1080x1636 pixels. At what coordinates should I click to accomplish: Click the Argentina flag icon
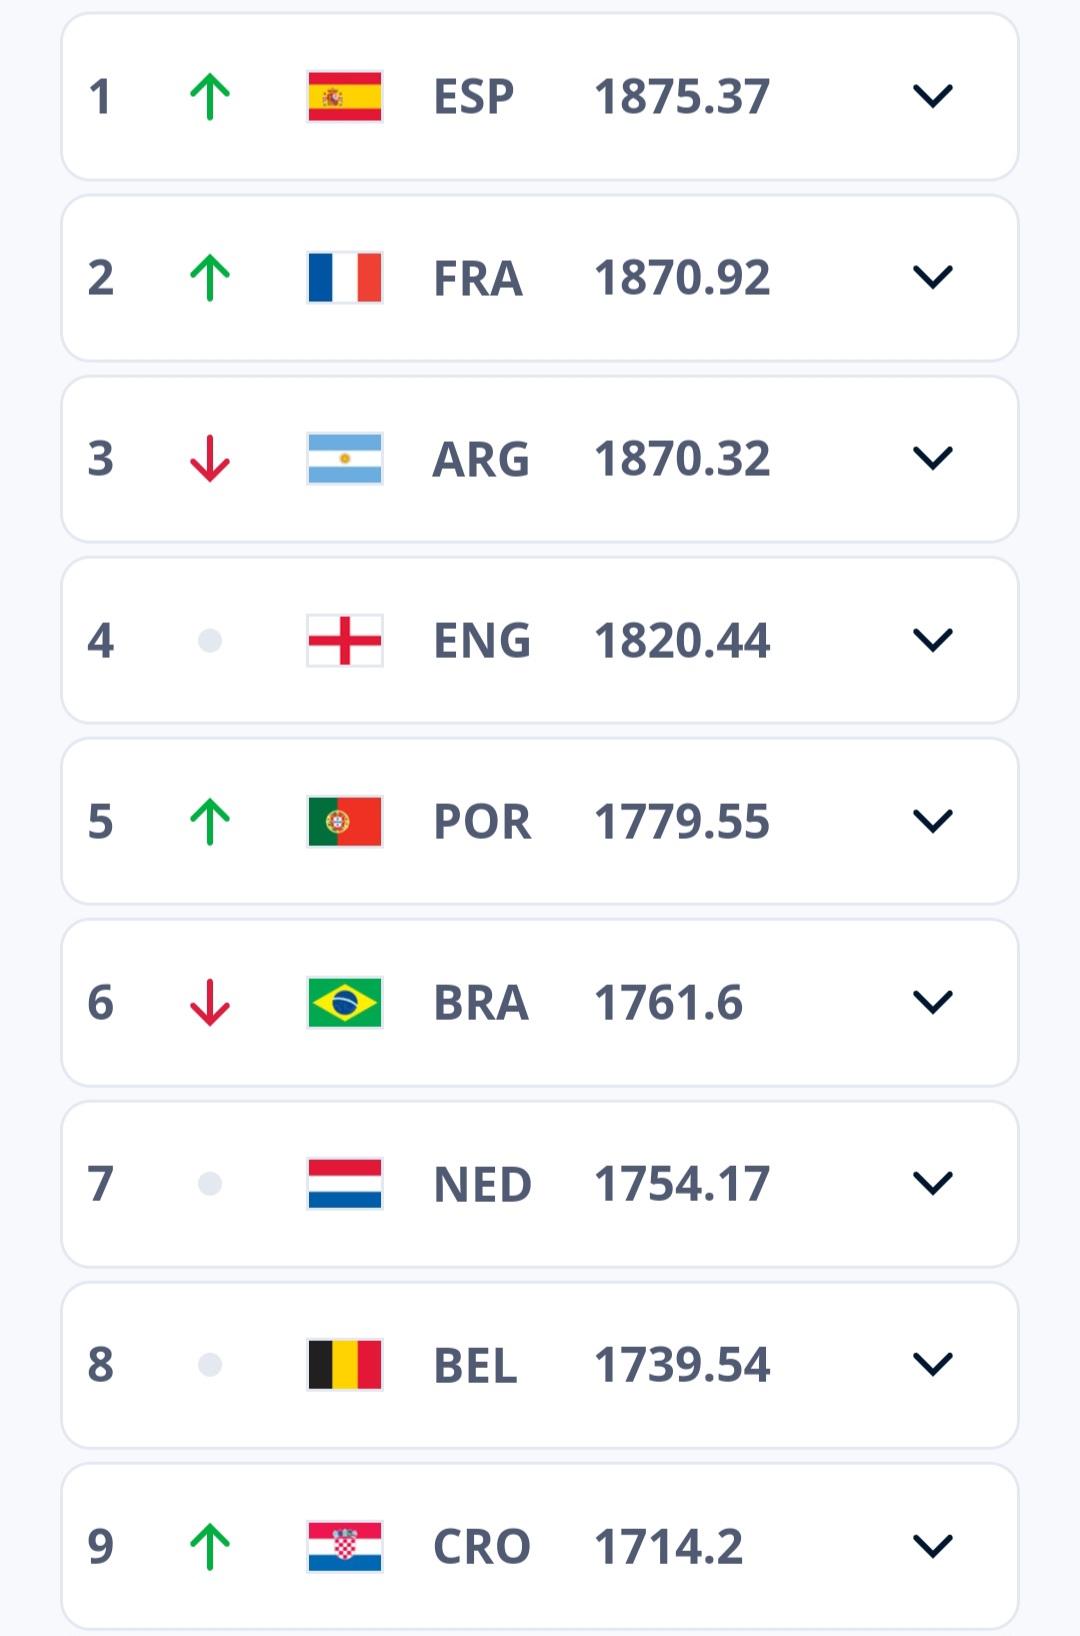point(345,459)
